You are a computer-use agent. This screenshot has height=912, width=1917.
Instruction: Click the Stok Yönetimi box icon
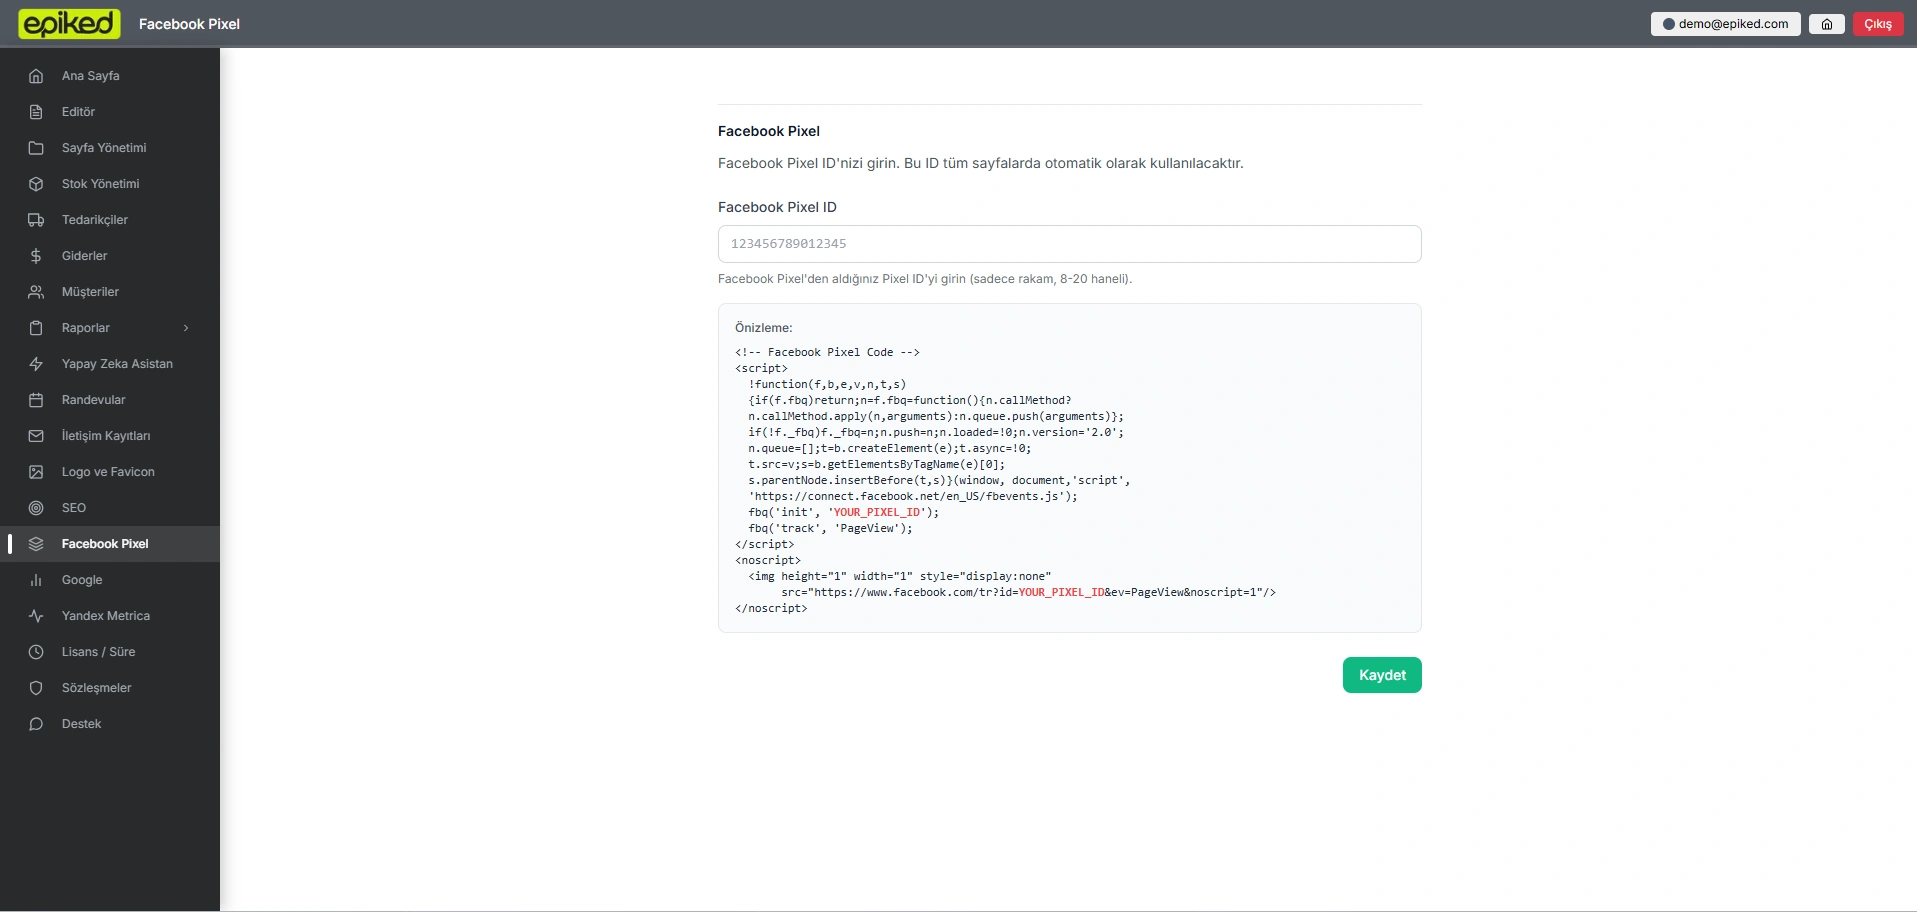36,184
